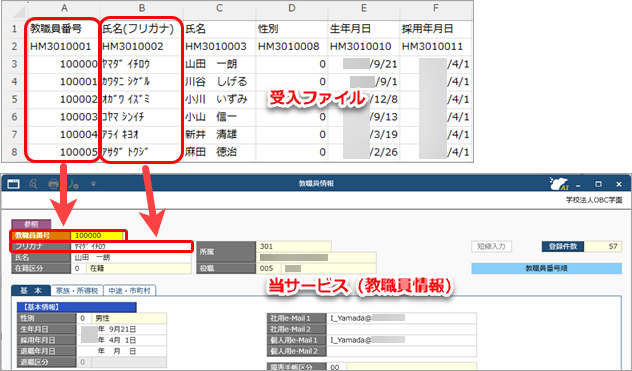Select spreadsheet column D header
Image resolution: width=632 pixels, height=371 pixels.
tap(291, 9)
